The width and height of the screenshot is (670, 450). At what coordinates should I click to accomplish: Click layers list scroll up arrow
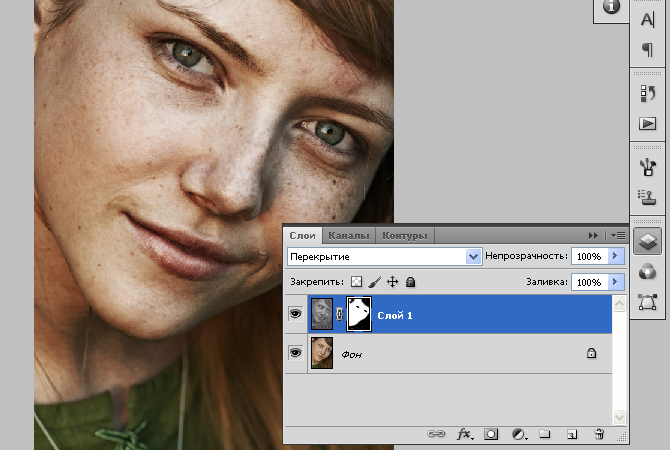(619, 304)
